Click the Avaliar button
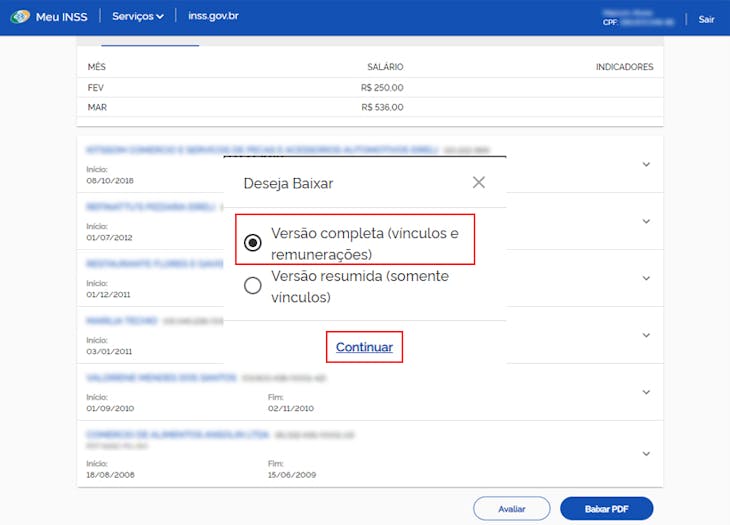Screen dimensions: 730x525 coord(512,509)
